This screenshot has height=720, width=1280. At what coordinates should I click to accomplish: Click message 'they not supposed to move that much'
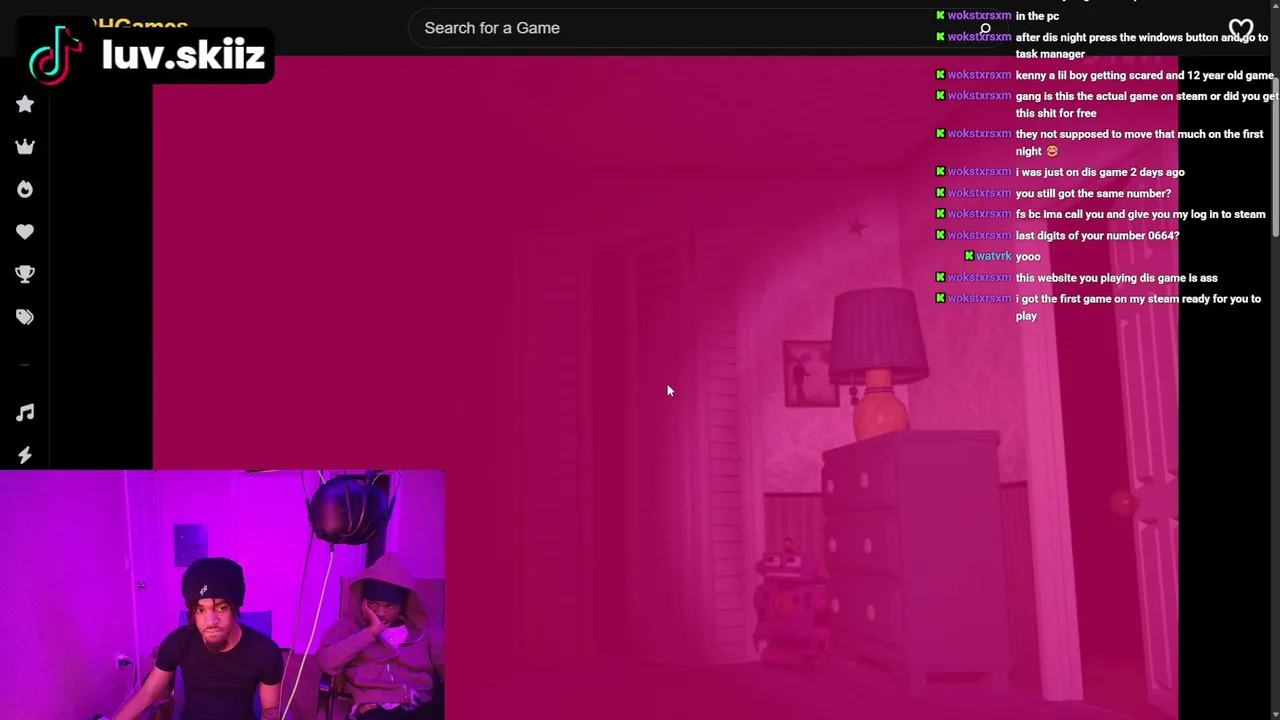(1139, 143)
